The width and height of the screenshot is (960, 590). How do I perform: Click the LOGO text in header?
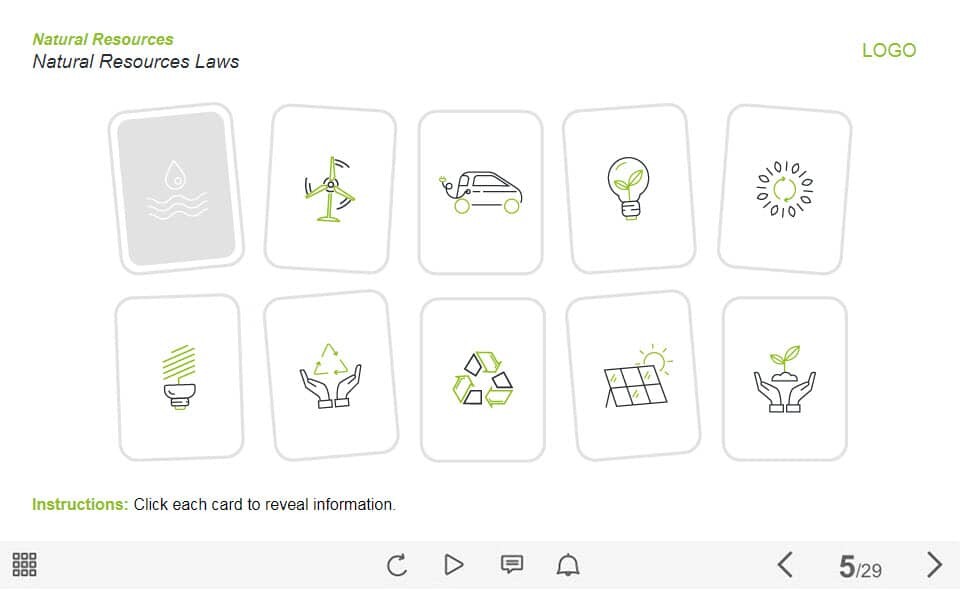(x=889, y=50)
